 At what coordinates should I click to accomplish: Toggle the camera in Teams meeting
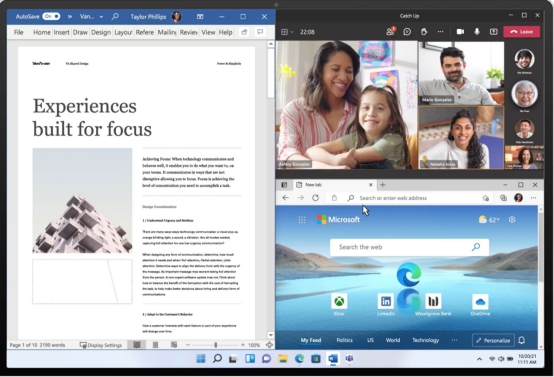460,32
